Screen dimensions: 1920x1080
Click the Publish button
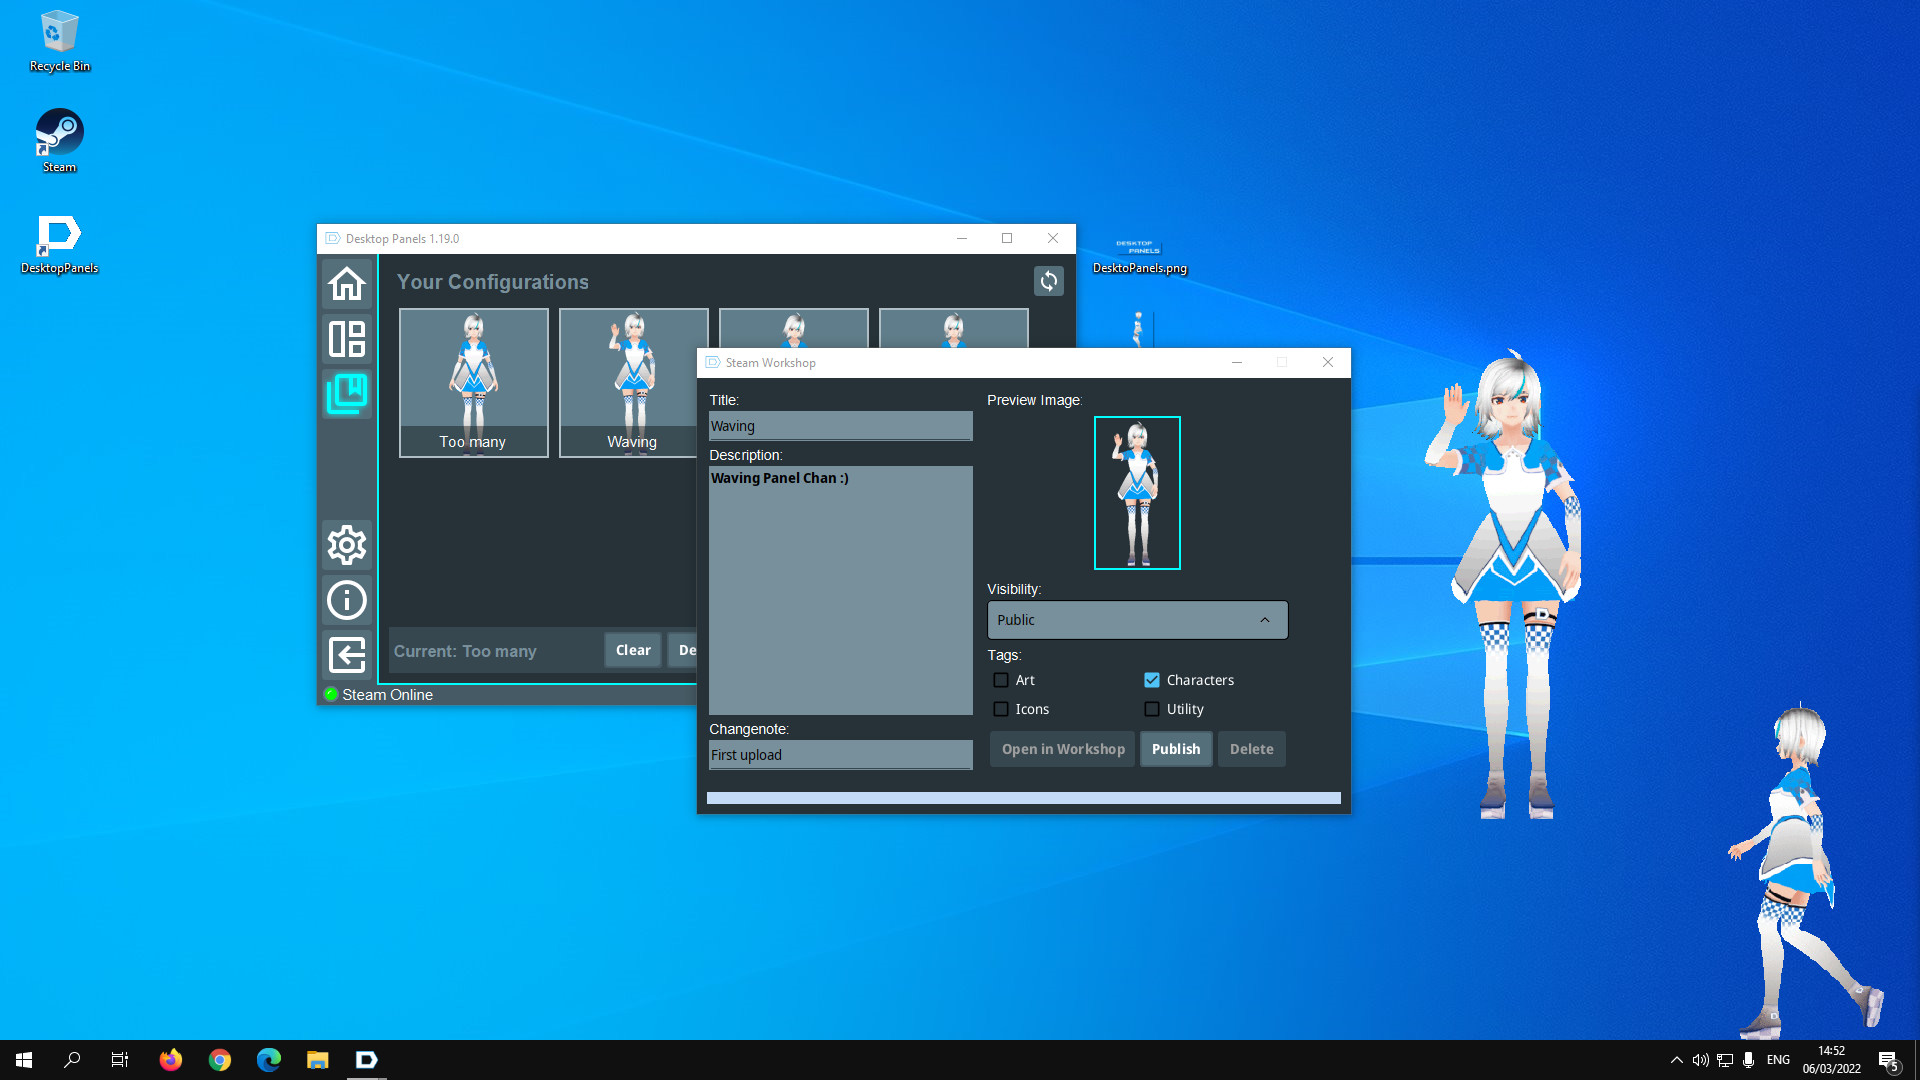[x=1176, y=748]
